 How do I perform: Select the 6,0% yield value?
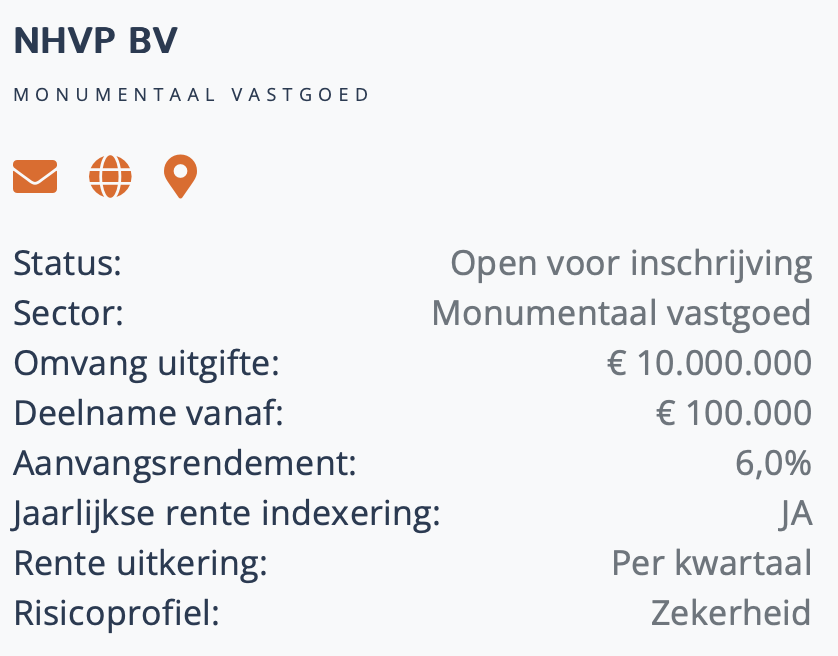773,463
